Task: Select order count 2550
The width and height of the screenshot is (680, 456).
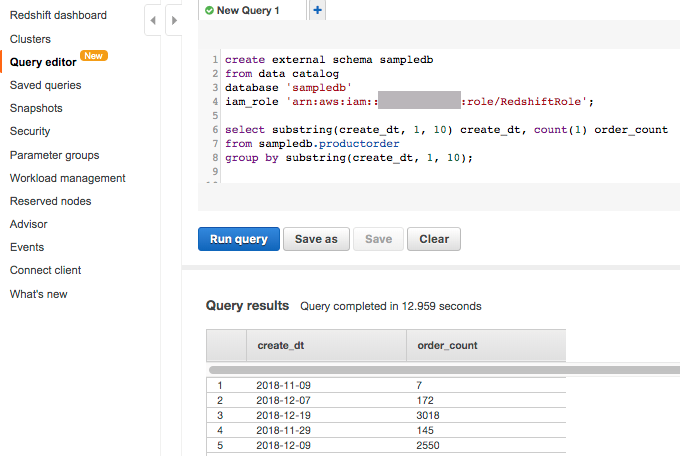Action: point(428,445)
